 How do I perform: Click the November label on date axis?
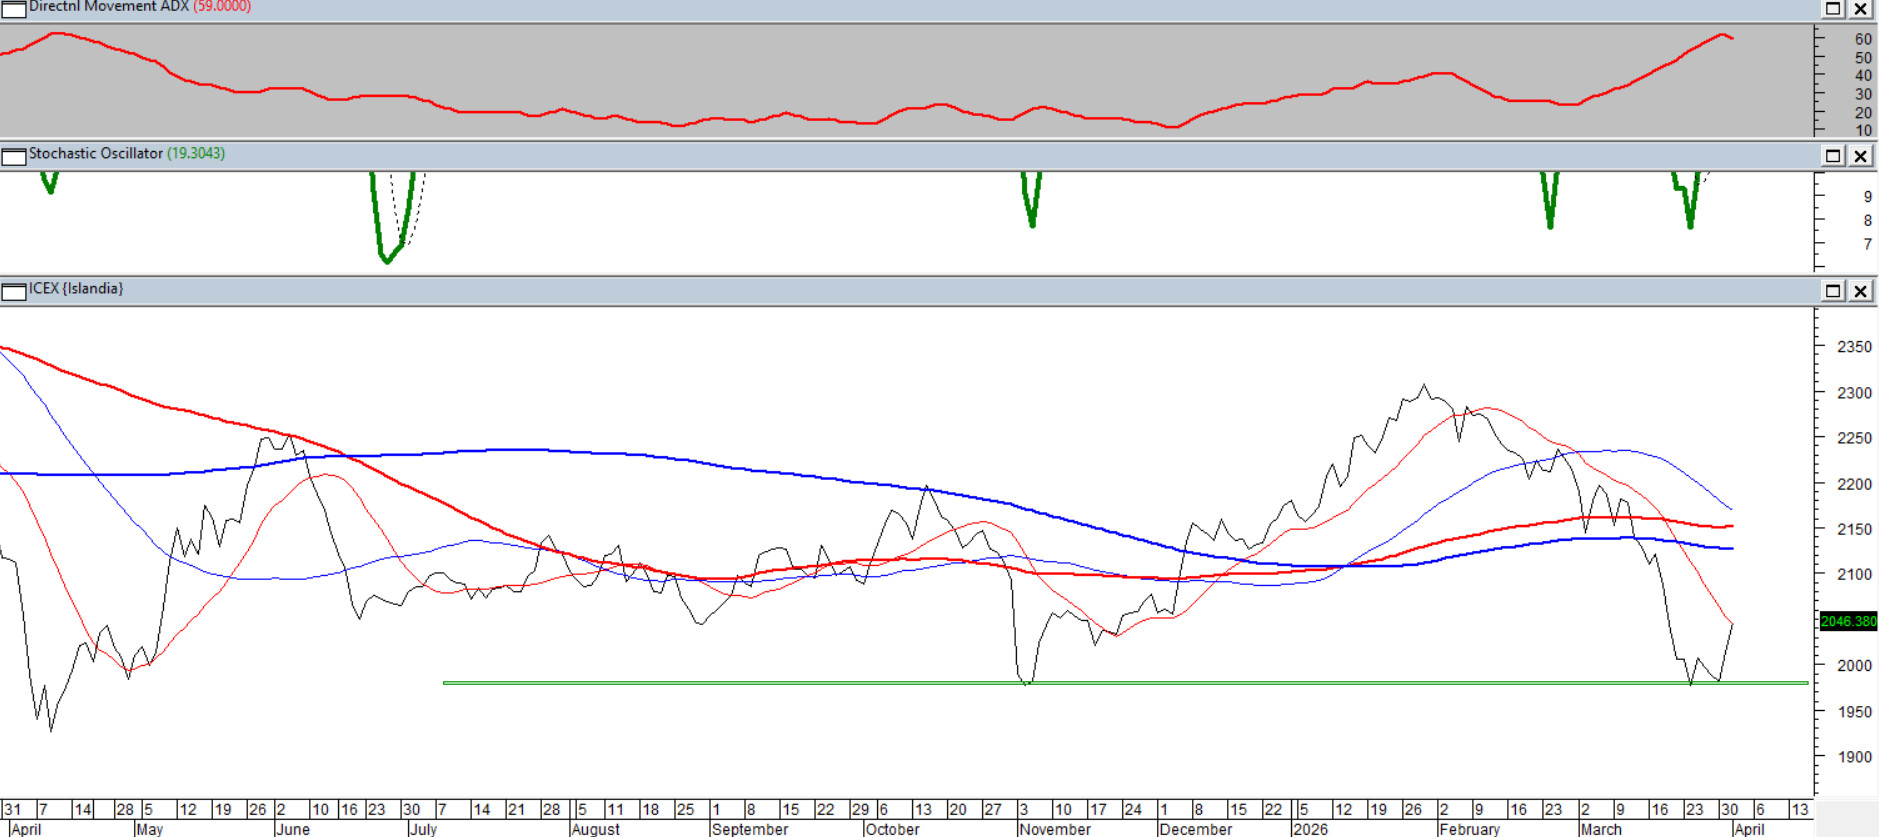coord(1055,829)
